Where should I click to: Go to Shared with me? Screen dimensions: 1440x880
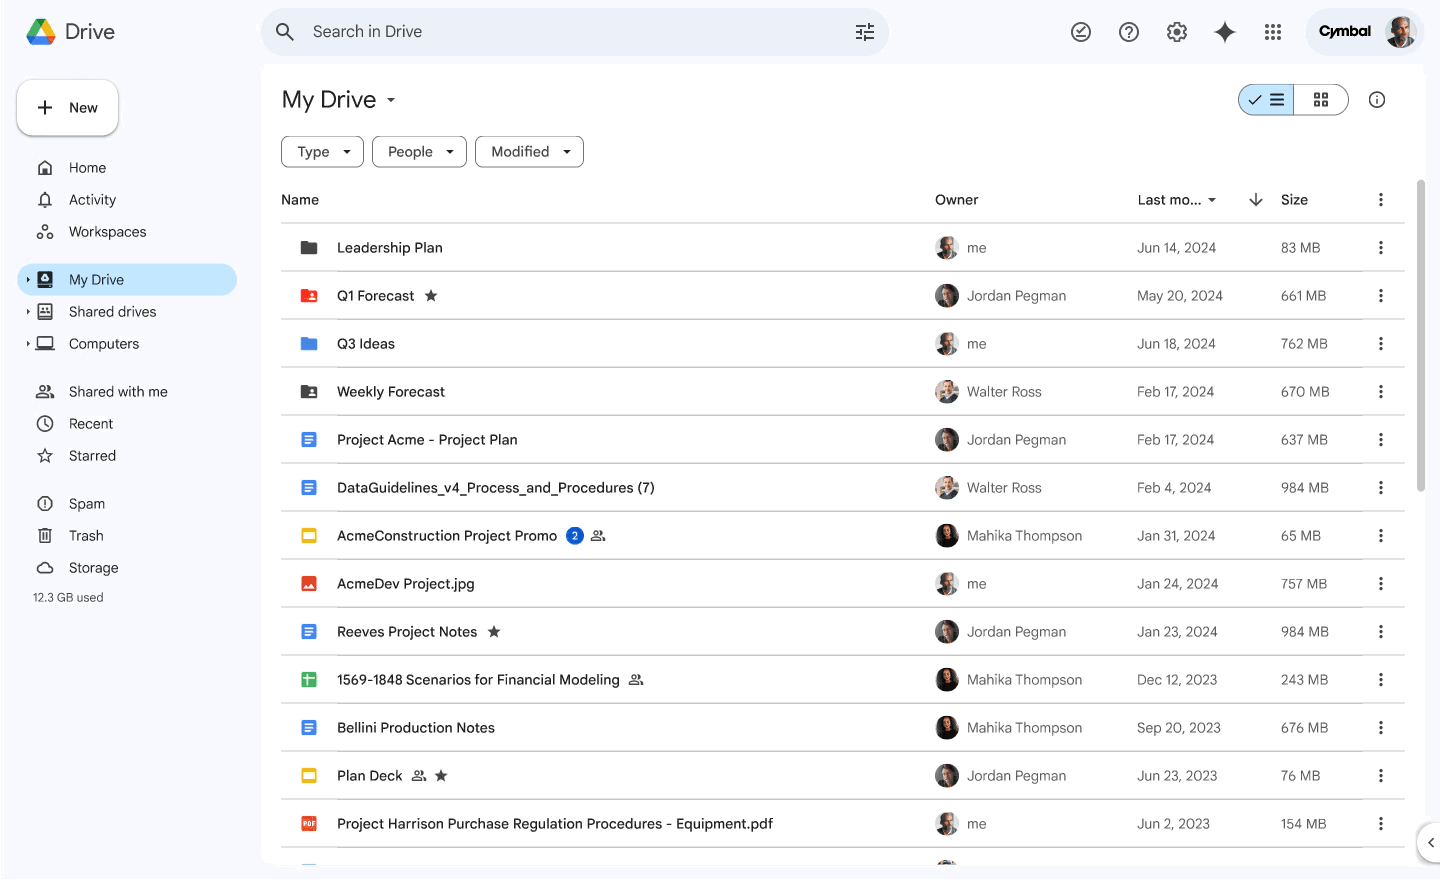point(118,392)
